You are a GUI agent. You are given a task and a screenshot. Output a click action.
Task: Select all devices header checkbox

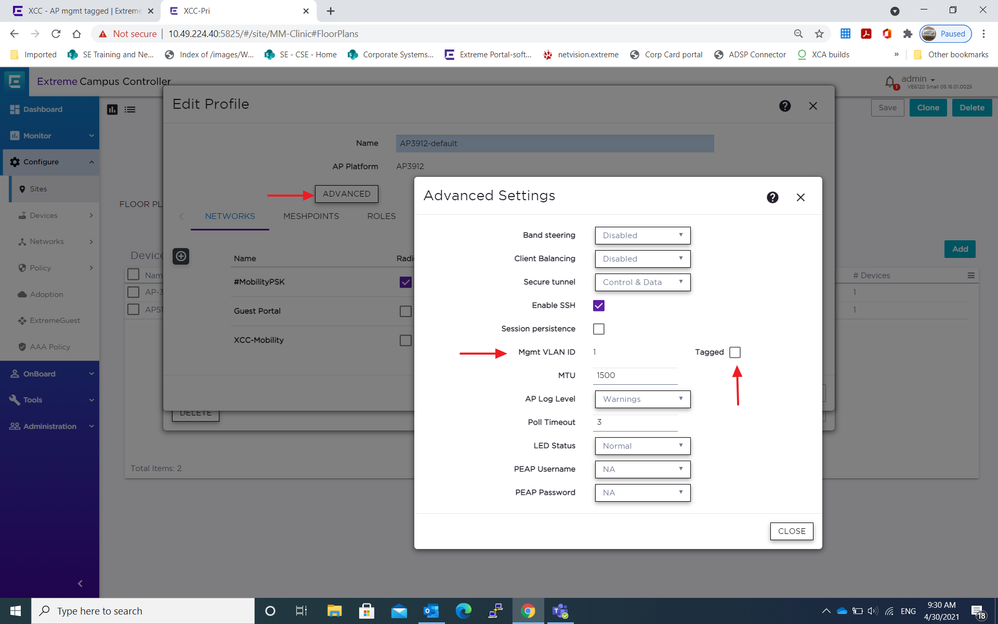click(x=133, y=274)
